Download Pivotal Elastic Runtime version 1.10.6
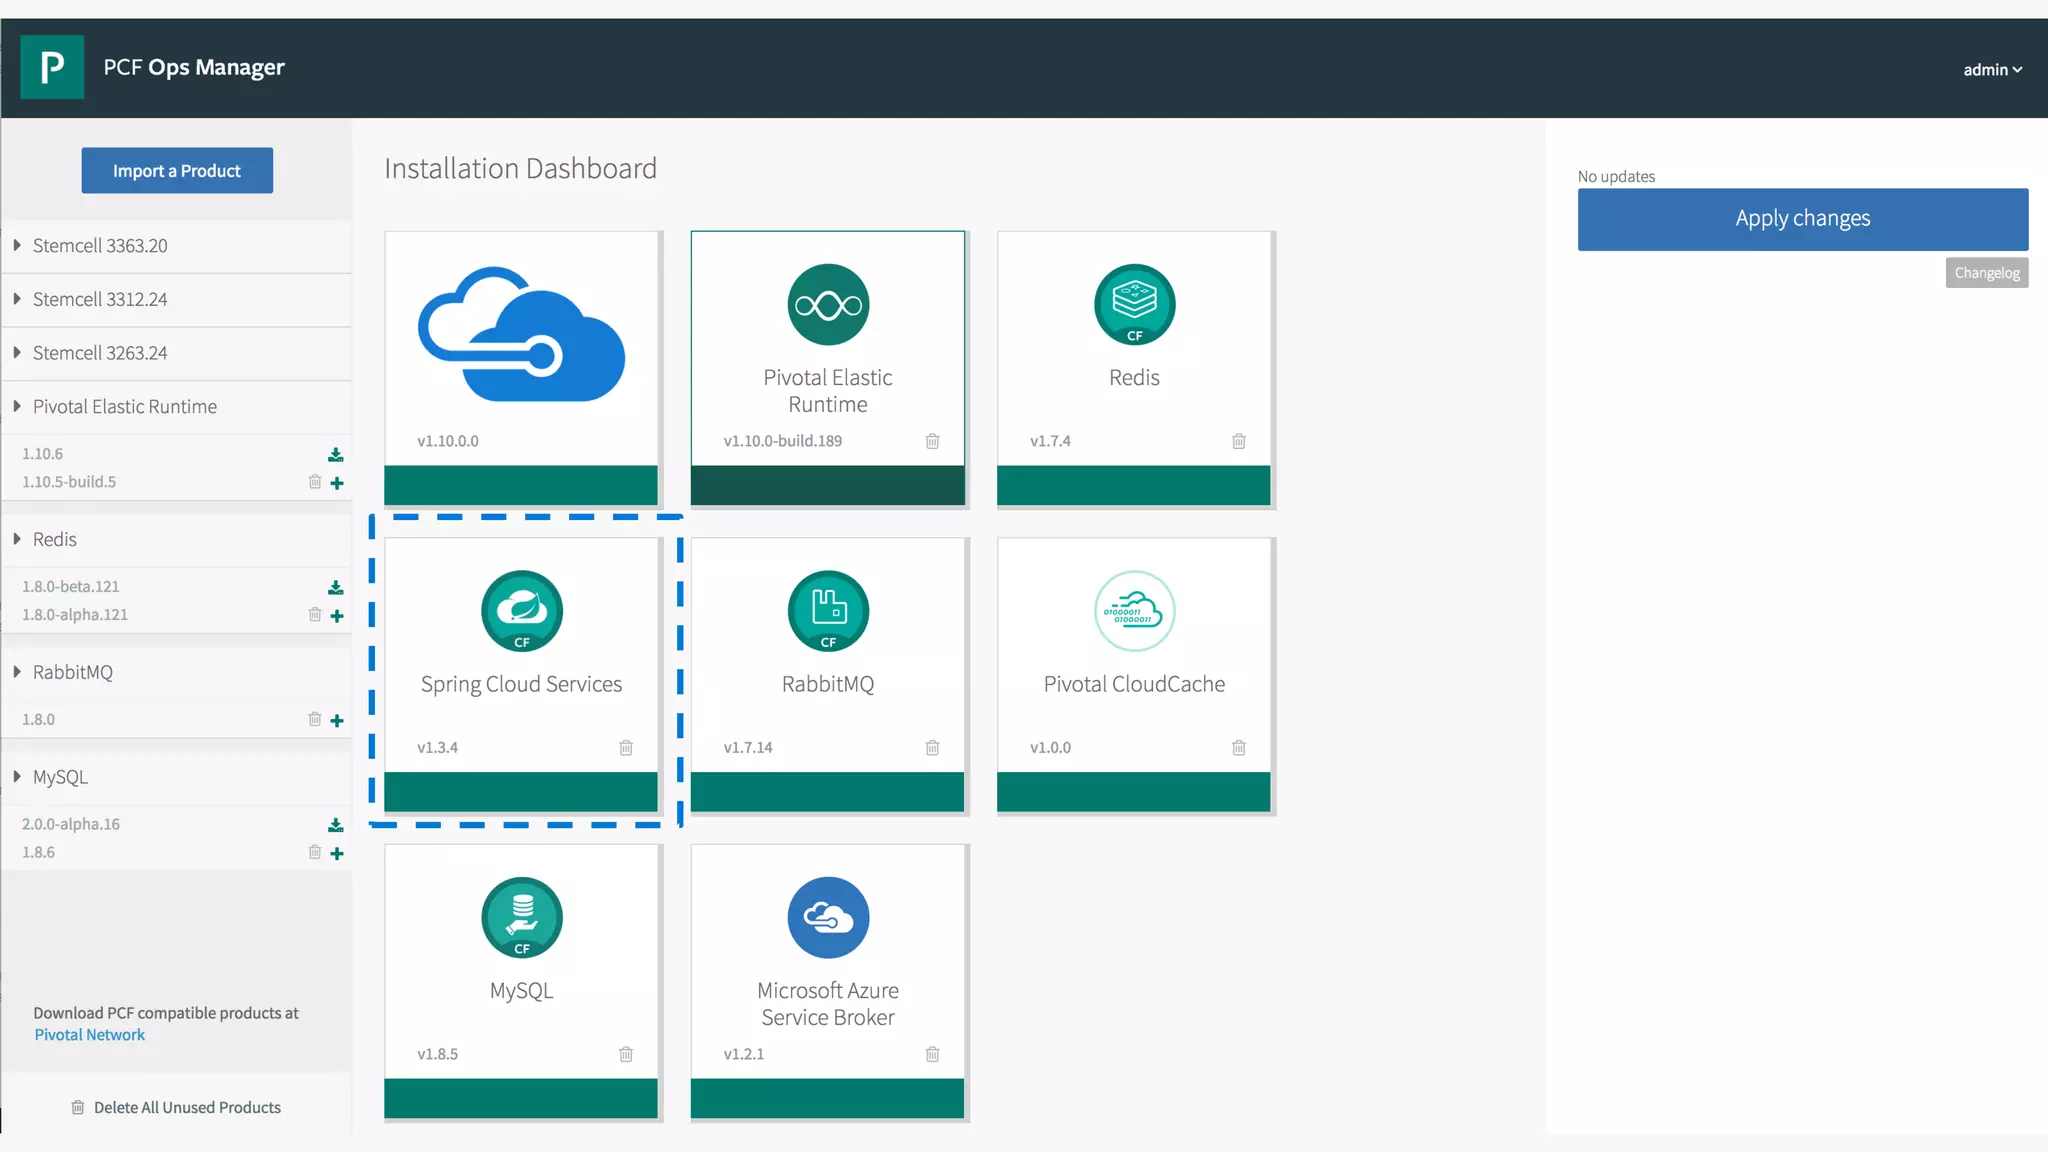This screenshot has width=2048, height=1152. 336,455
